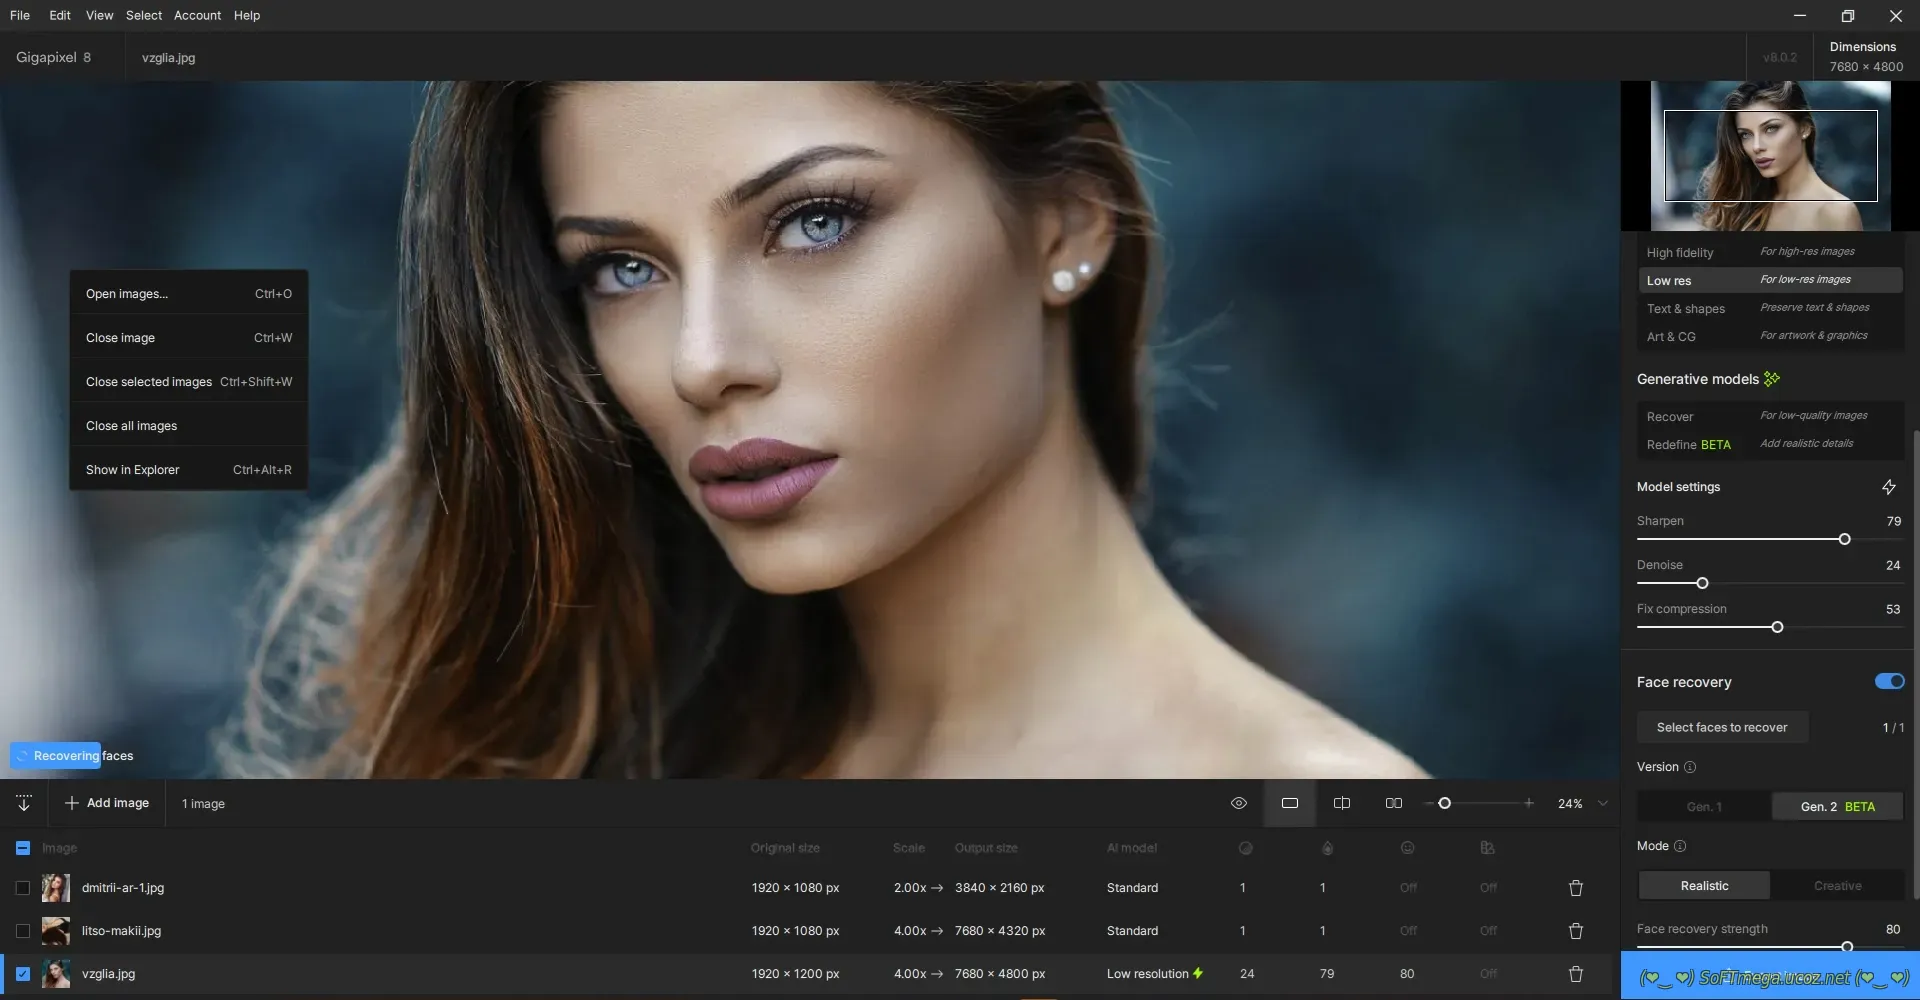Open the Edit menu

(x=60, y=15)
